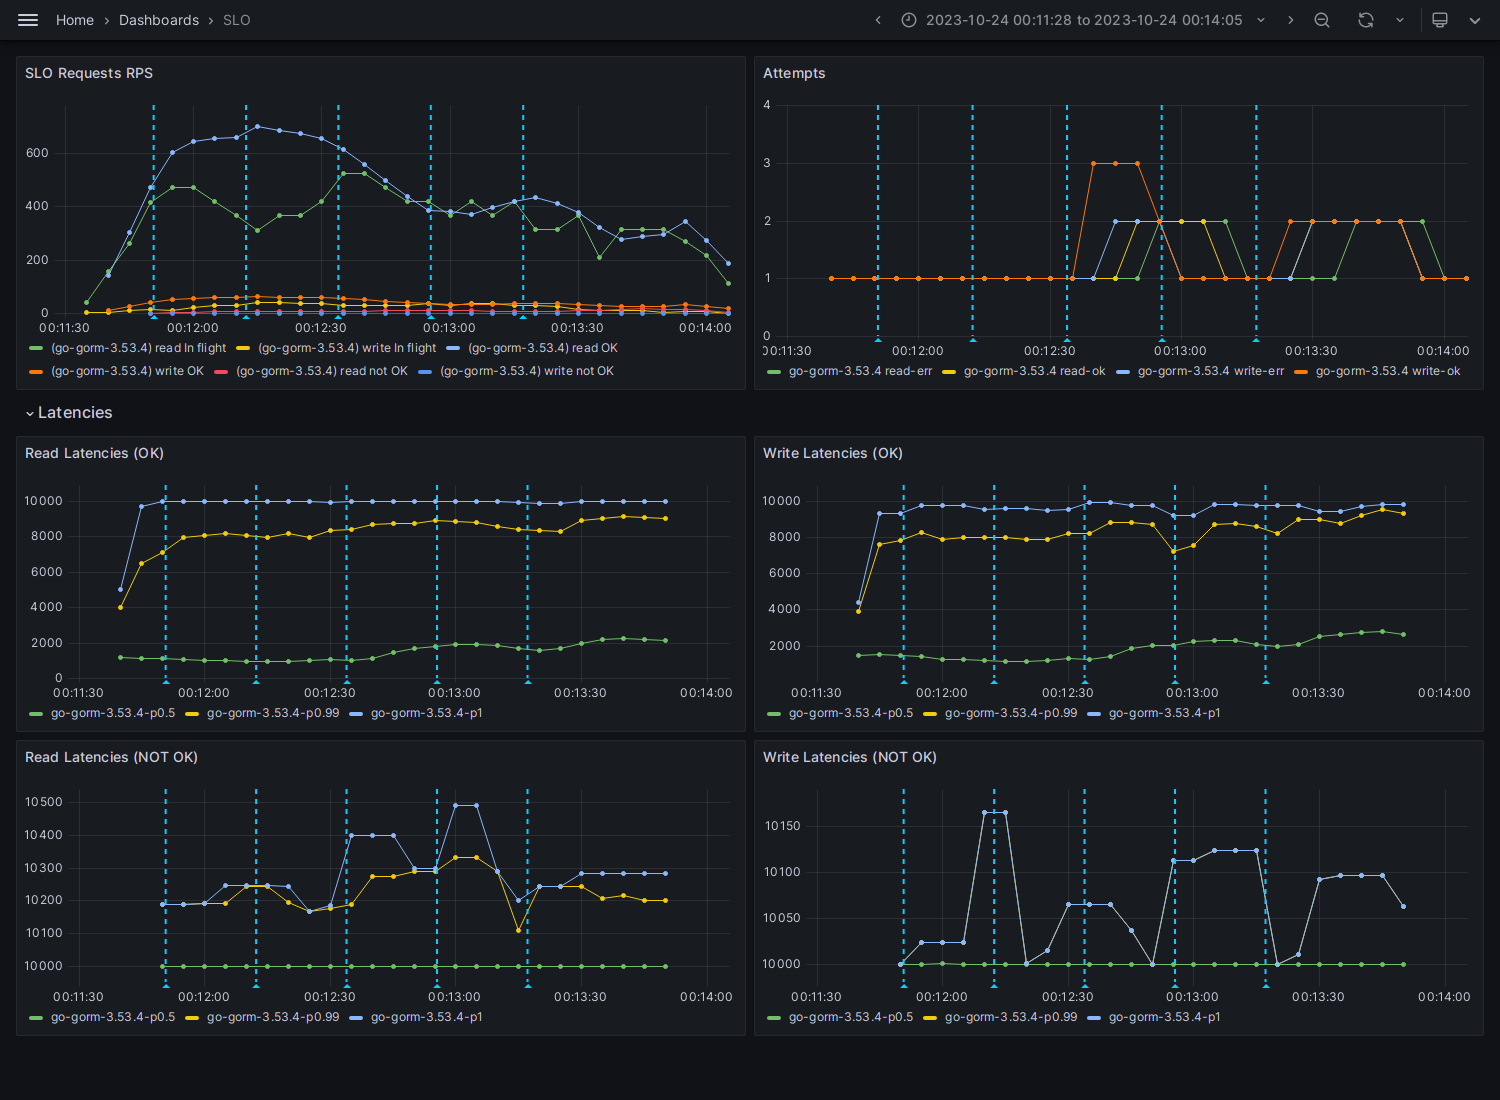The image size is (1500, 1100).
Task: Toggle p0.99 series in Read Latencies (NOT OK) legend
Action: pos(273,1017)
